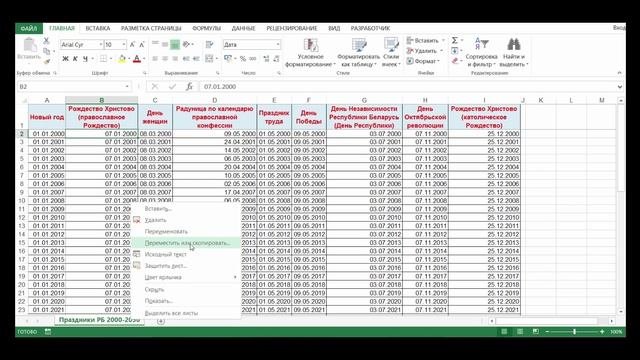Screen dimensions: 640x360
Task: Activate the Format Painter brush
Action: 46,61
